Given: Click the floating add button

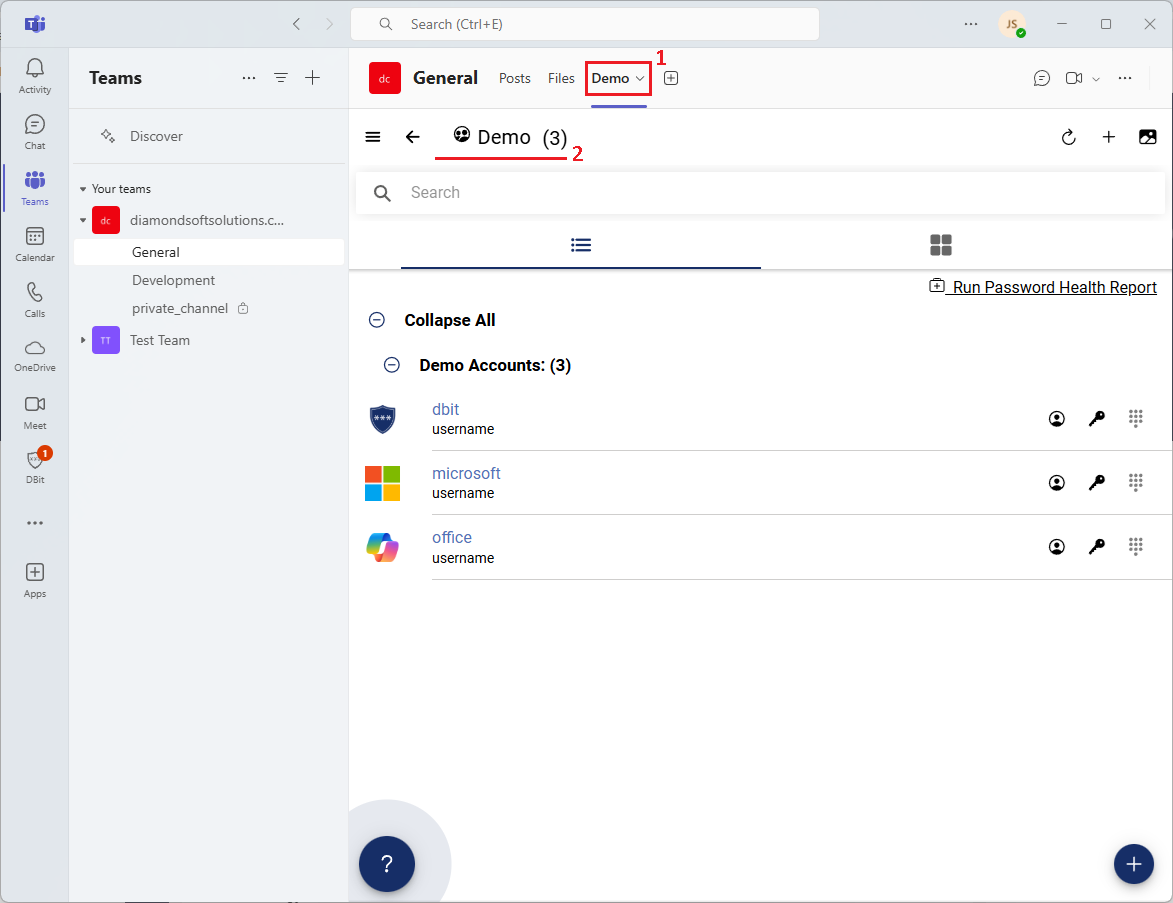Looking at the screenshot, I should pos(1133,864).
